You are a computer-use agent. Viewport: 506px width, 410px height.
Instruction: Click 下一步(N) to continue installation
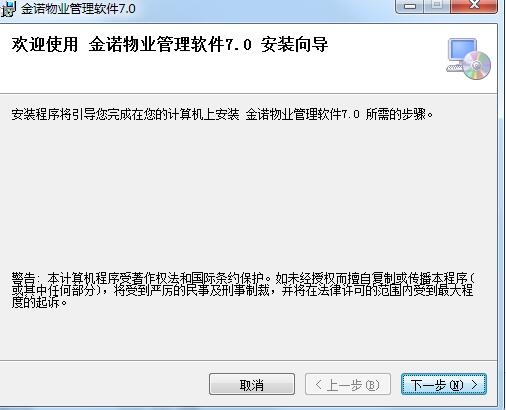tap(444, 385)
